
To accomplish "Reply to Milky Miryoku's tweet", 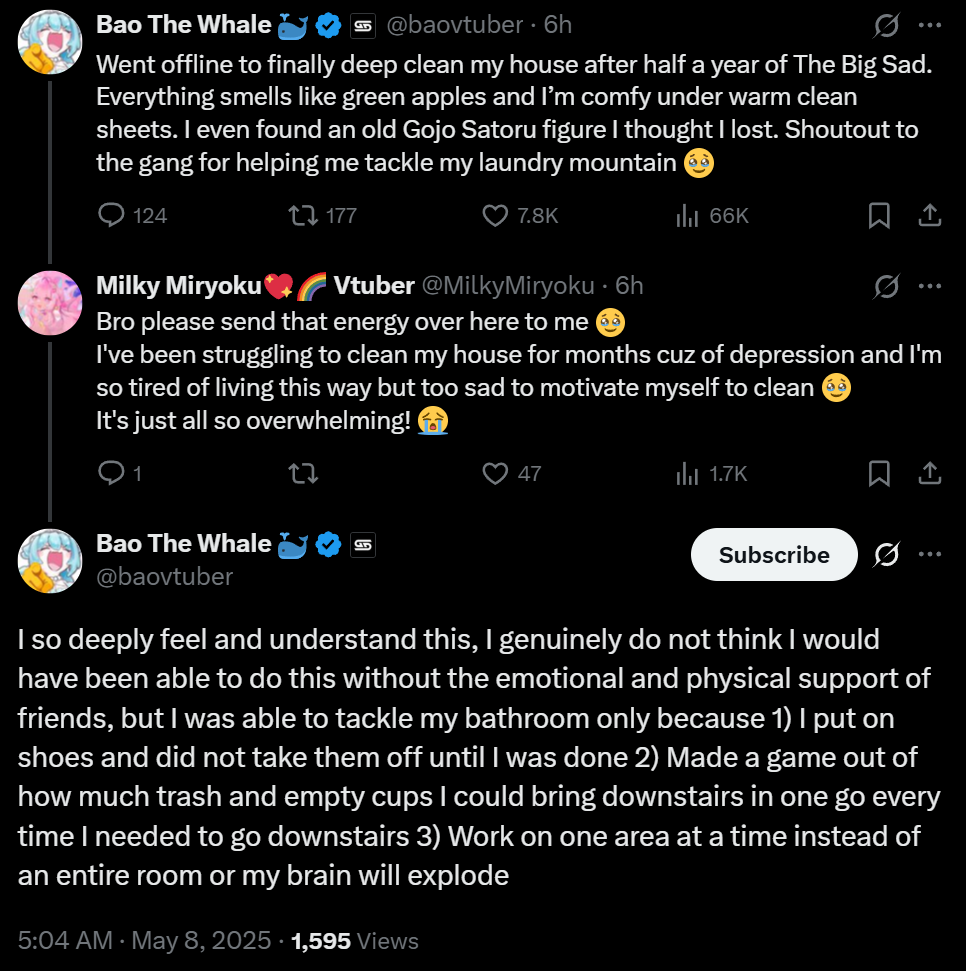I will coord(112,473).
